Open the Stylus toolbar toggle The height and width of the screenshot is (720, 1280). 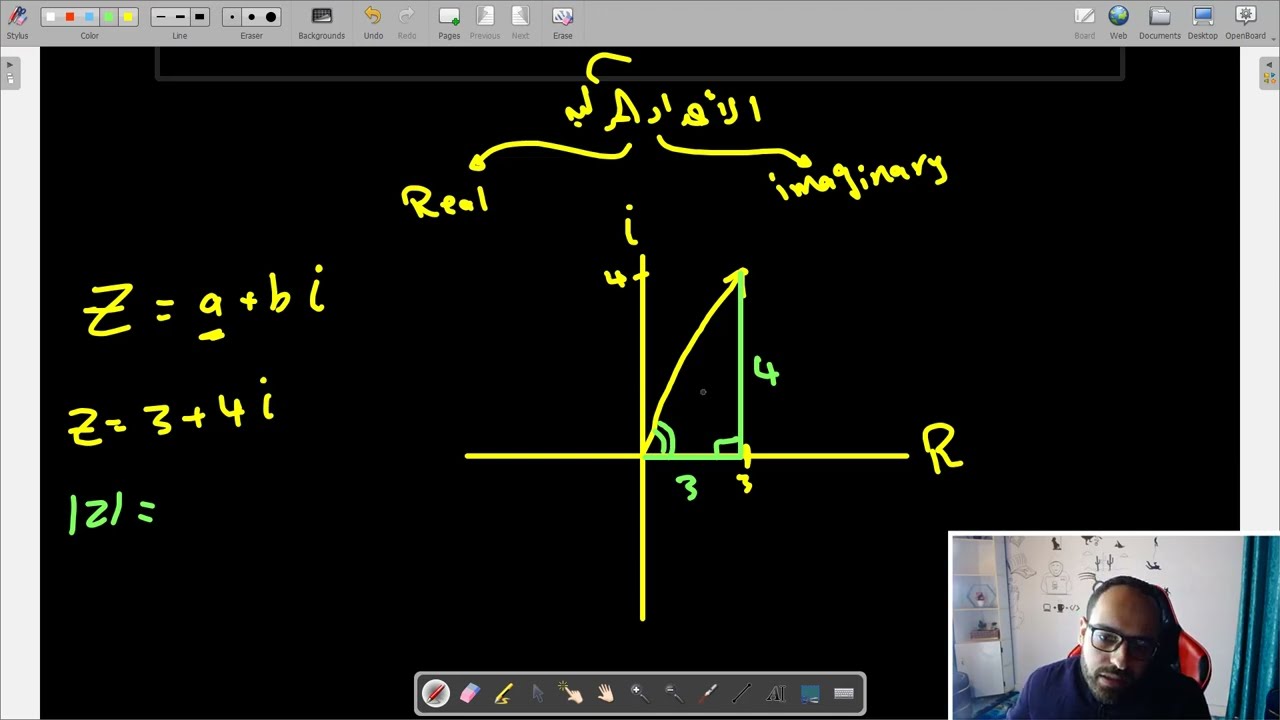tap(17, 22)
